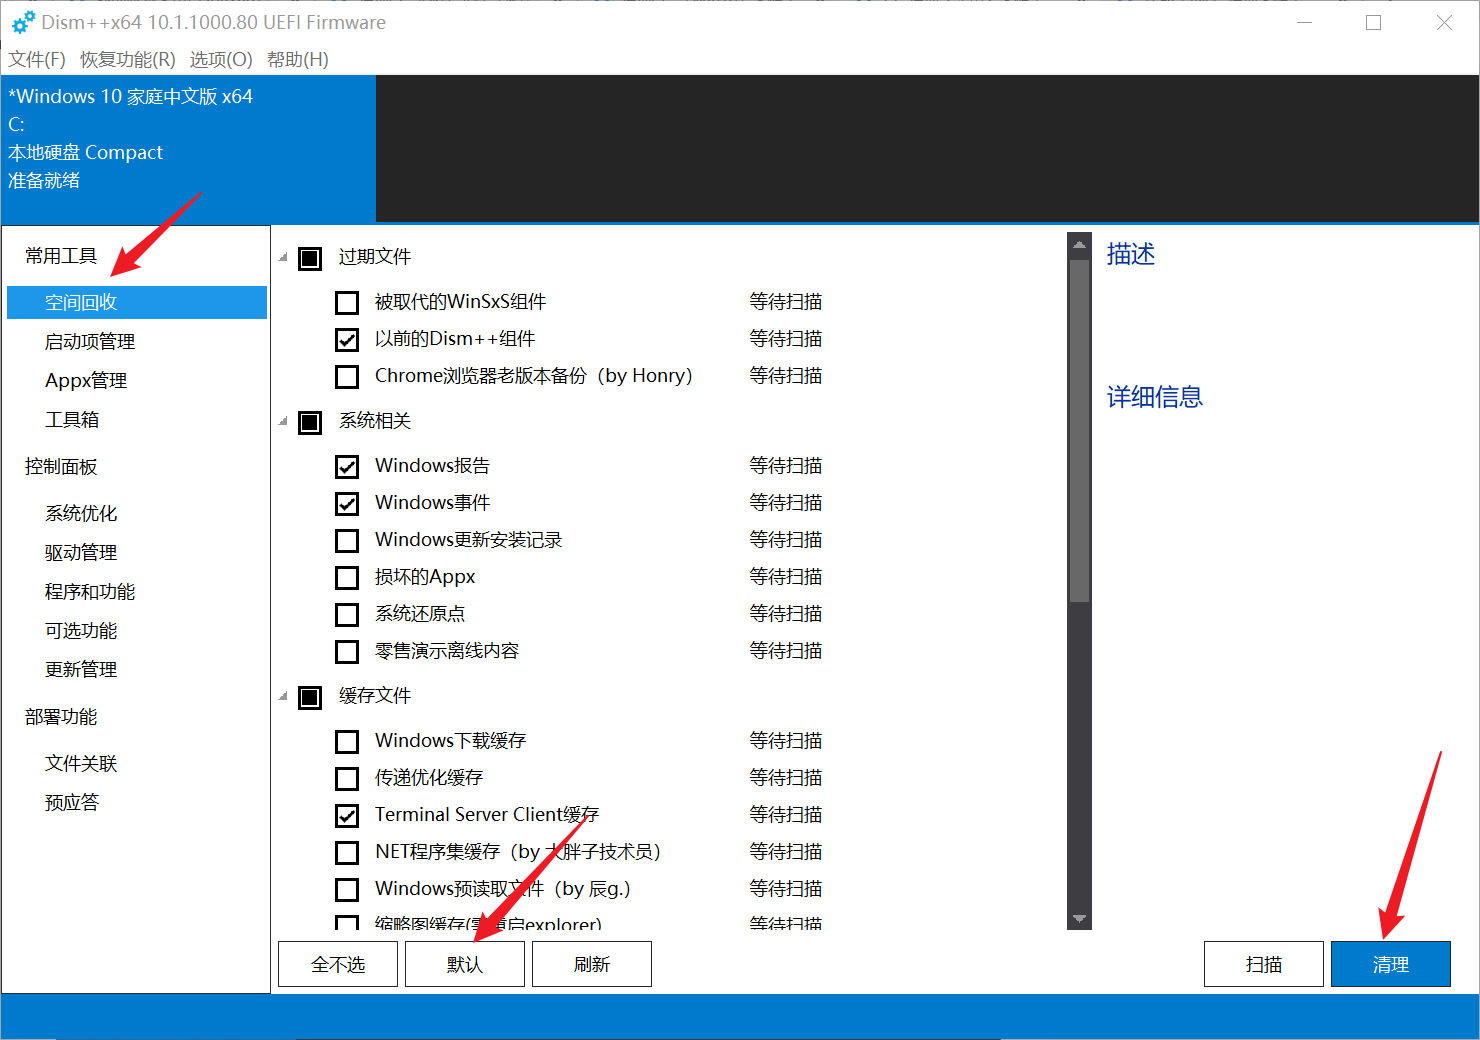The image size is (1480, 1040).
Task: Select 空间回收 in the sidebar
Action: tap(137, 302)
